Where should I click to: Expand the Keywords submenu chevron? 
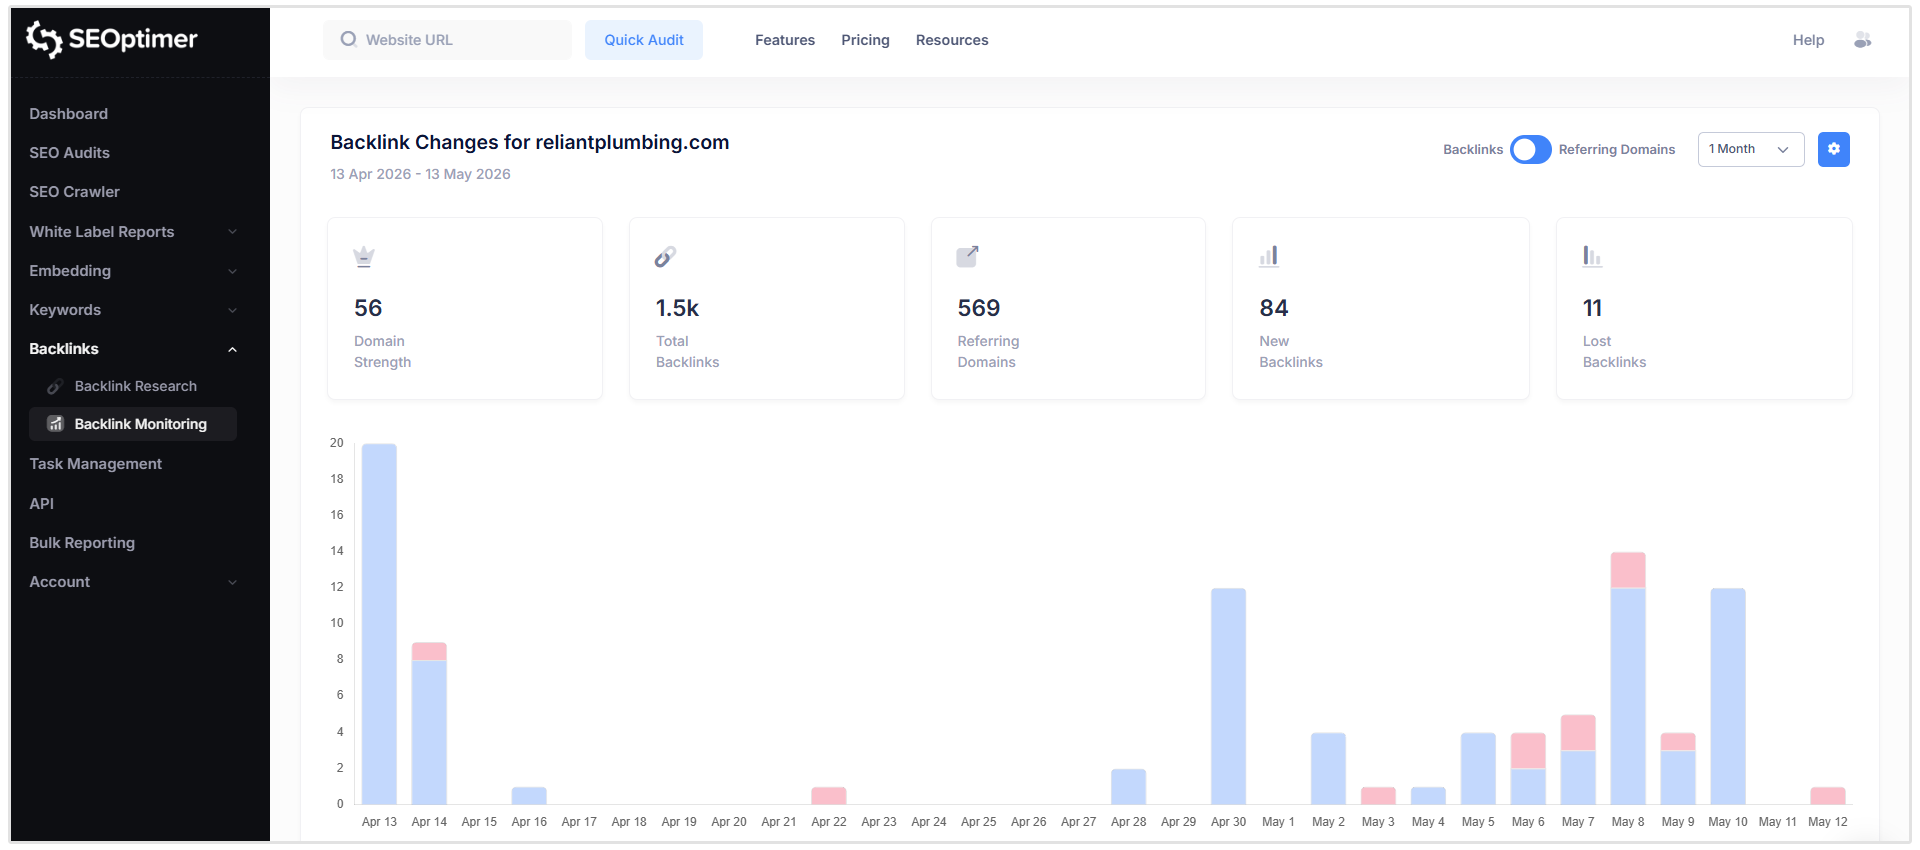click(232, 310)
